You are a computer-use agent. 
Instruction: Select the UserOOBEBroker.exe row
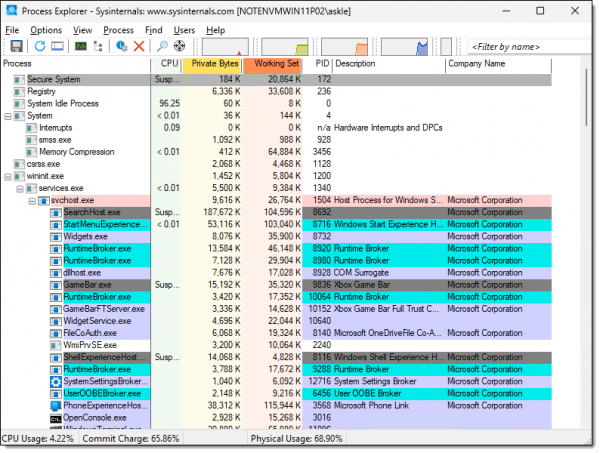[x=276, y=394]
